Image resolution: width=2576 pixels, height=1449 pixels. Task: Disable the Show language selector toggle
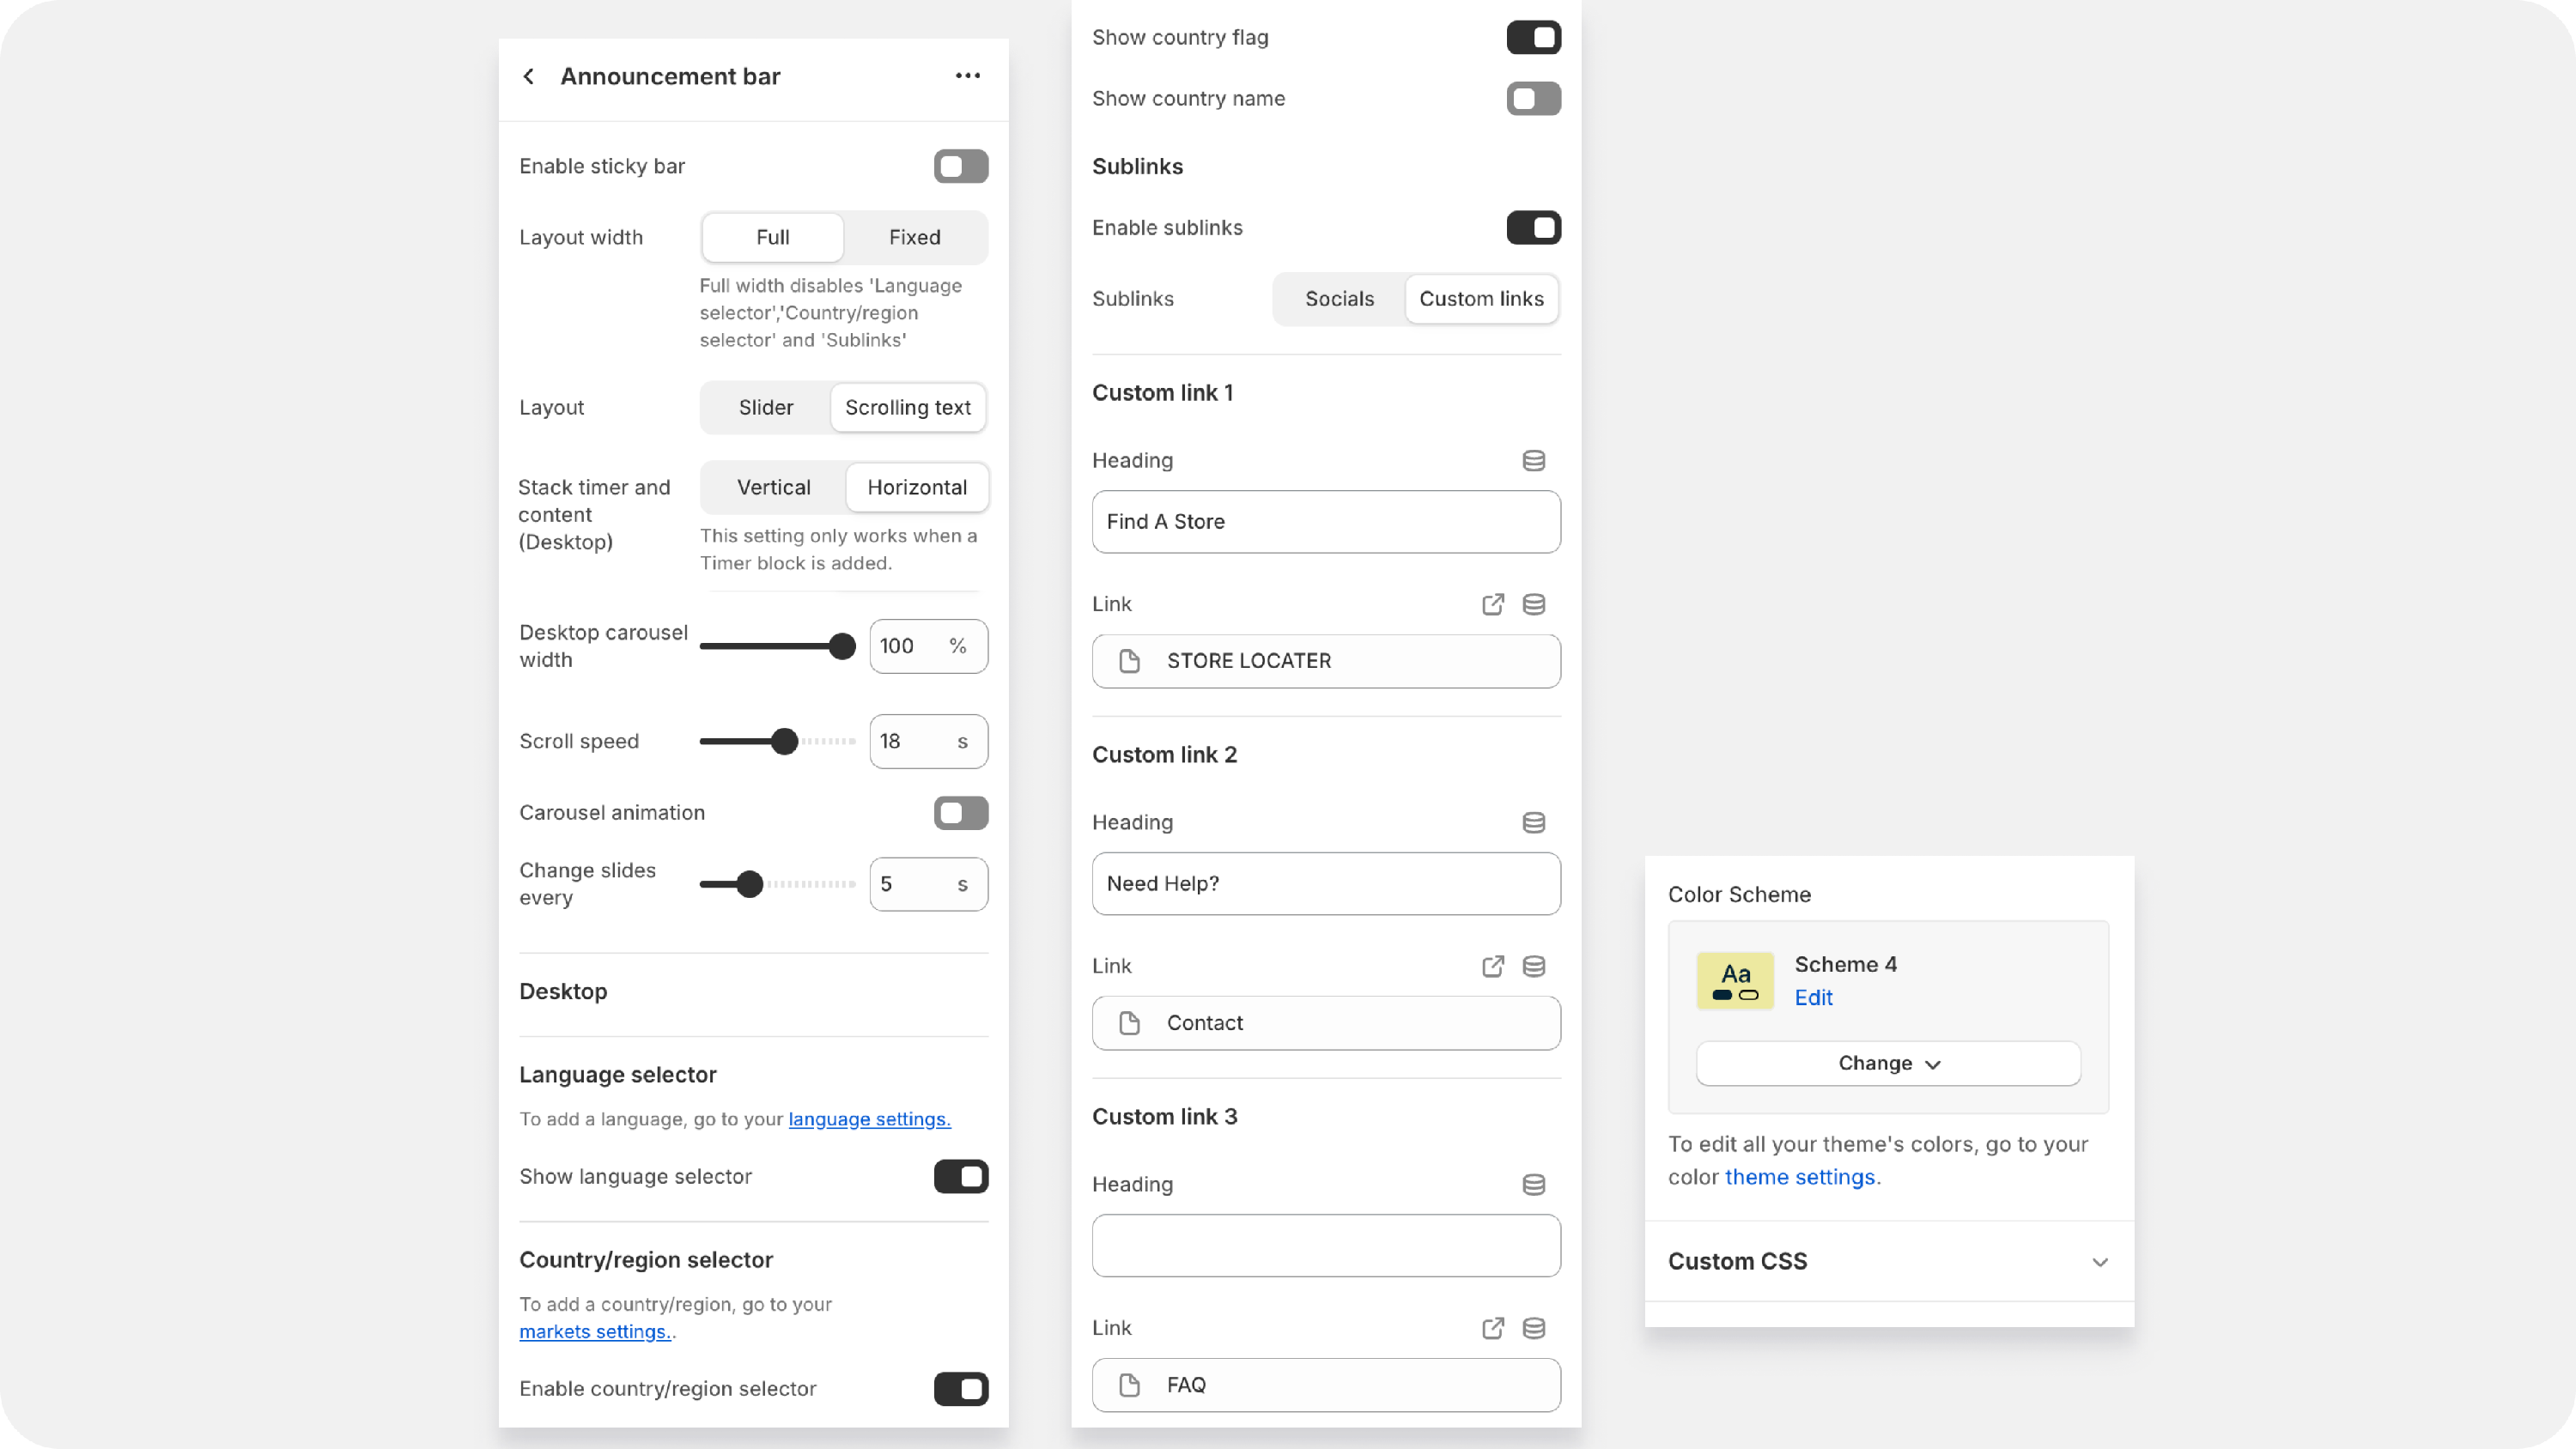pyautogui.click(x=960, y=1176)
